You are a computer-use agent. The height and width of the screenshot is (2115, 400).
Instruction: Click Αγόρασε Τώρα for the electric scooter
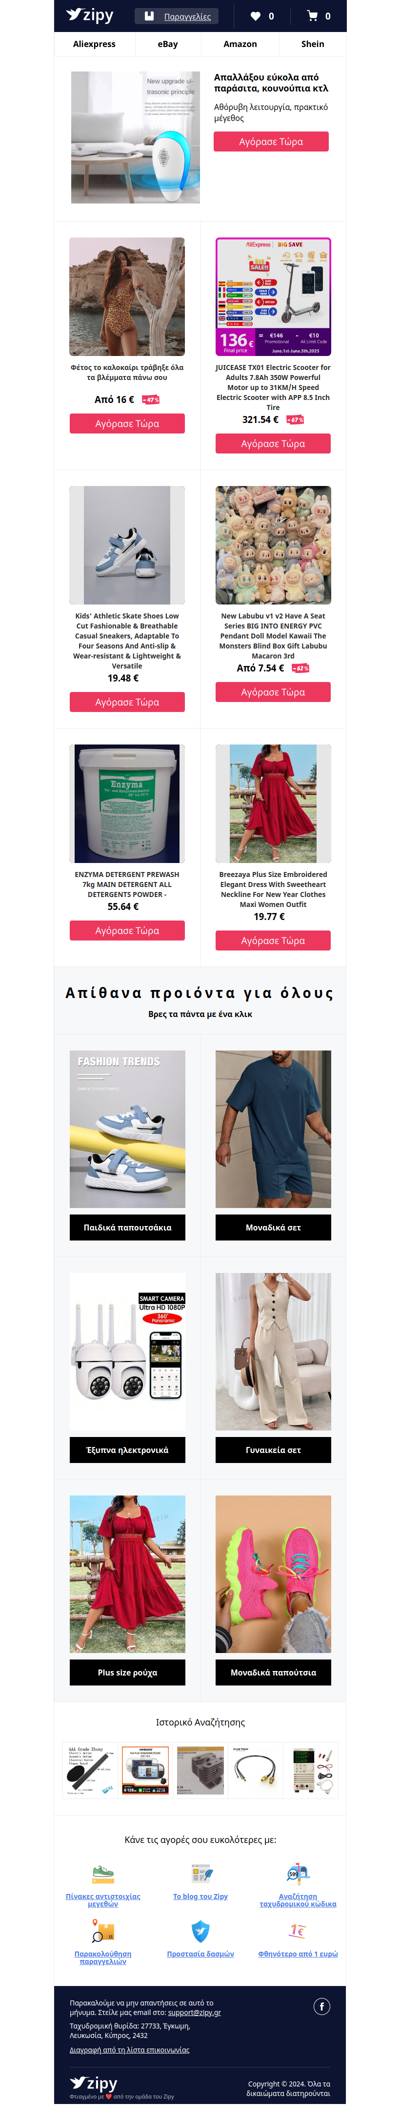click(273, 444)
